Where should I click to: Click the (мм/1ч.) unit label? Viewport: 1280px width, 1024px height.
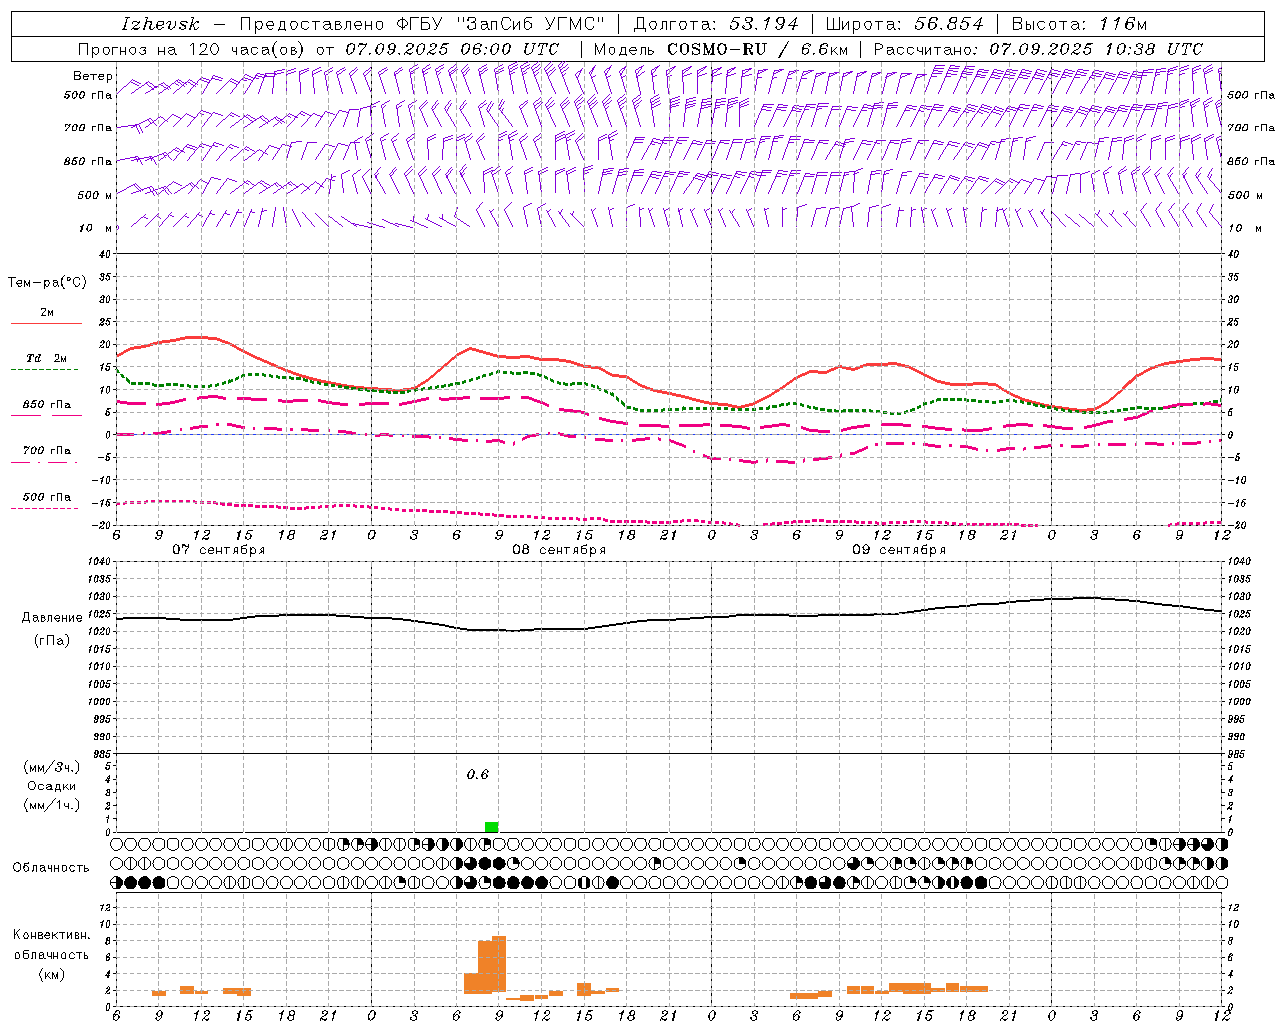[52, 805]
